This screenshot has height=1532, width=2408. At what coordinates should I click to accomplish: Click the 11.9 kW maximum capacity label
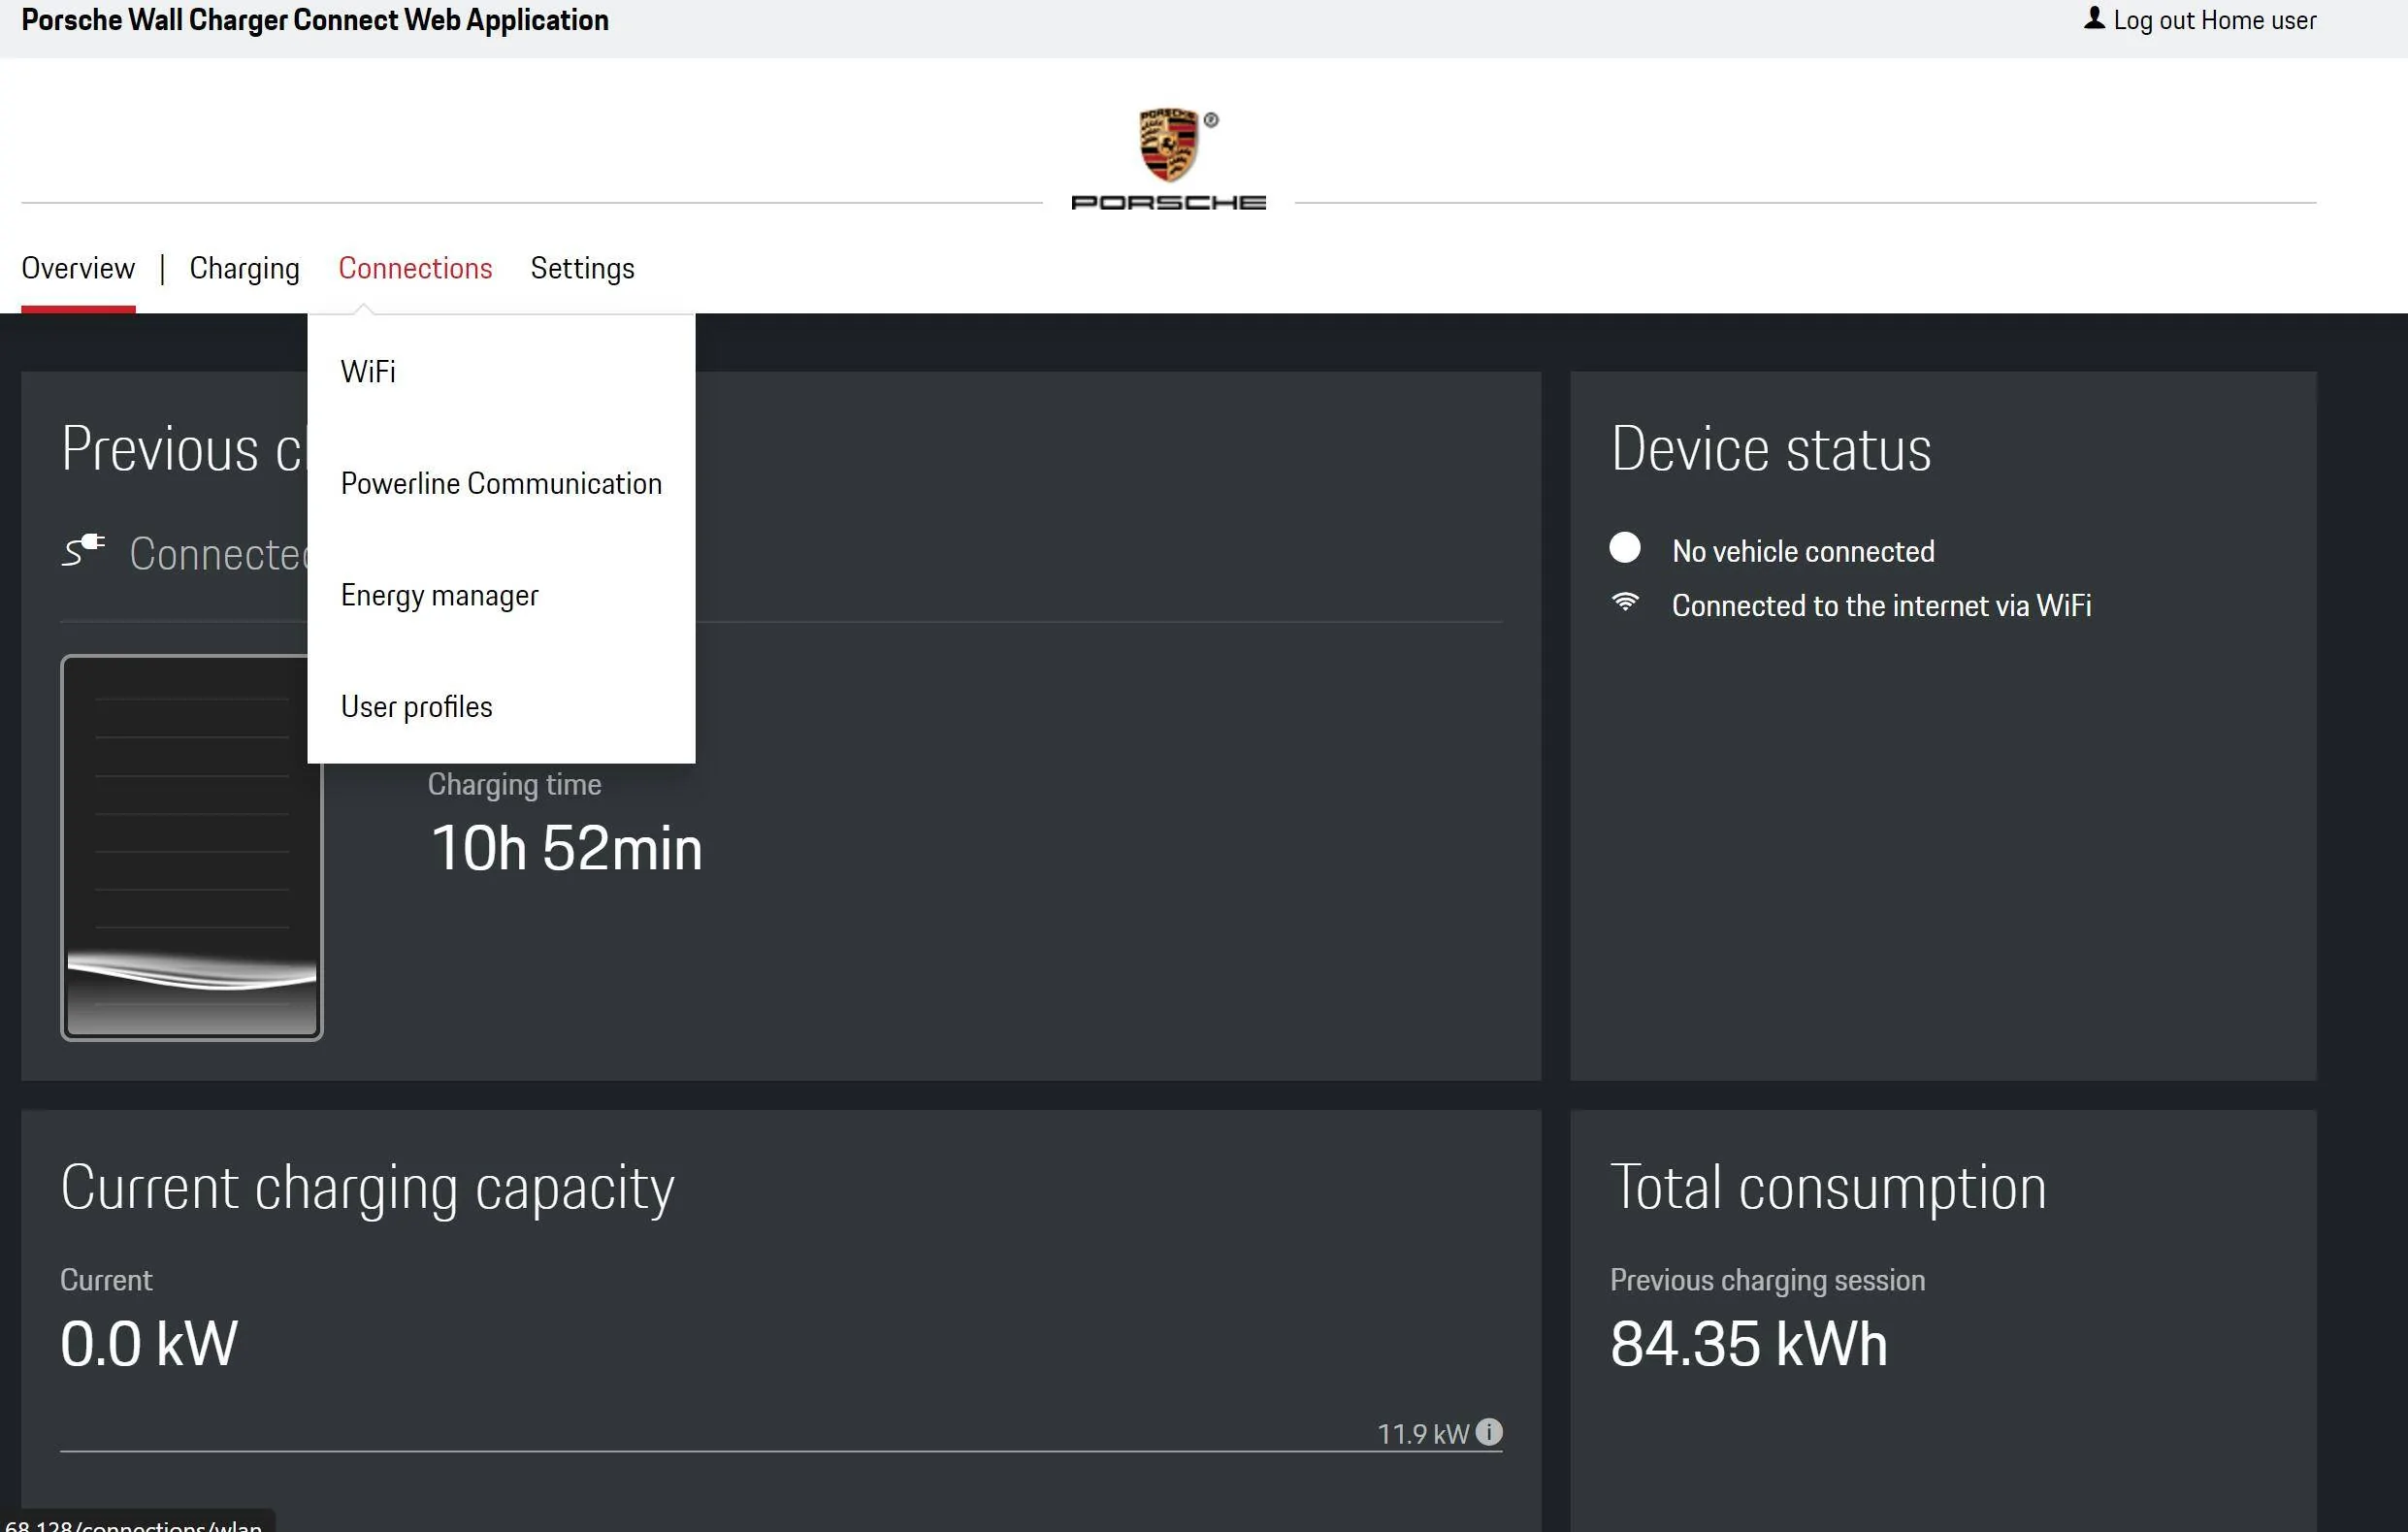(x=1423, y=1434)
